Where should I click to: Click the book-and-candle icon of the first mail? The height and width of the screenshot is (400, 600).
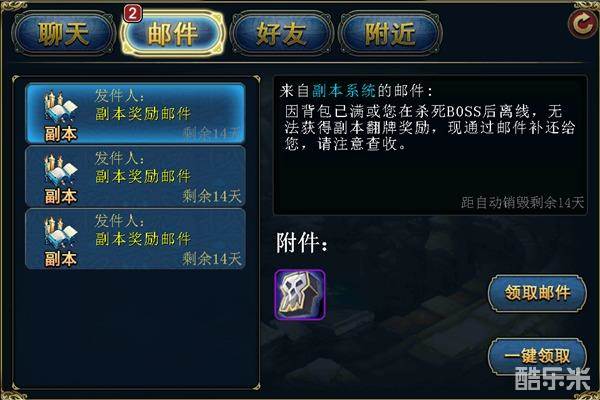pyautogui.click(x=61, y=107)
